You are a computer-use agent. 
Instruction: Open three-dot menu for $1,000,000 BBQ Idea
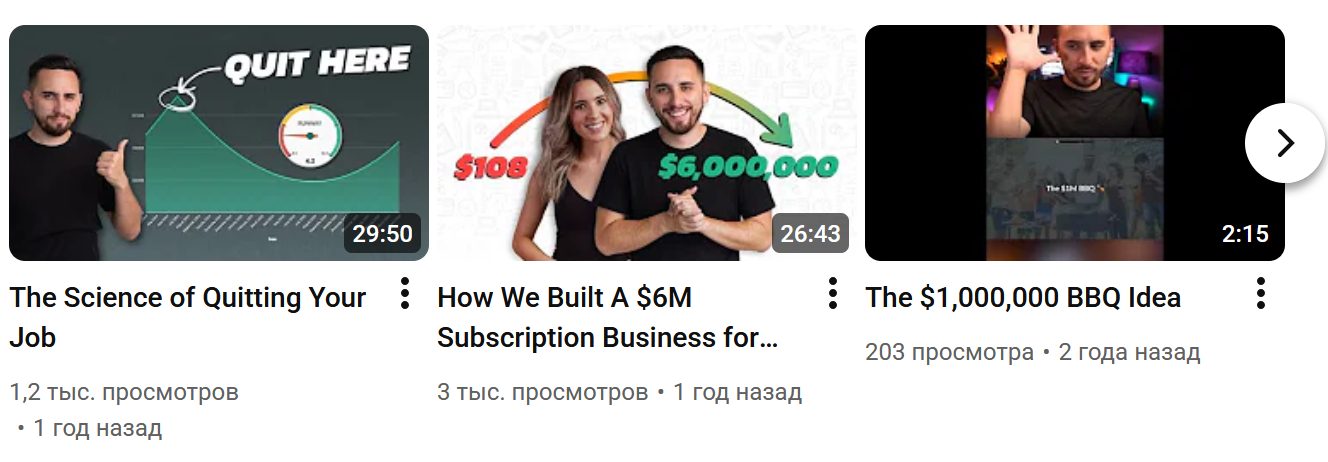1260,293
